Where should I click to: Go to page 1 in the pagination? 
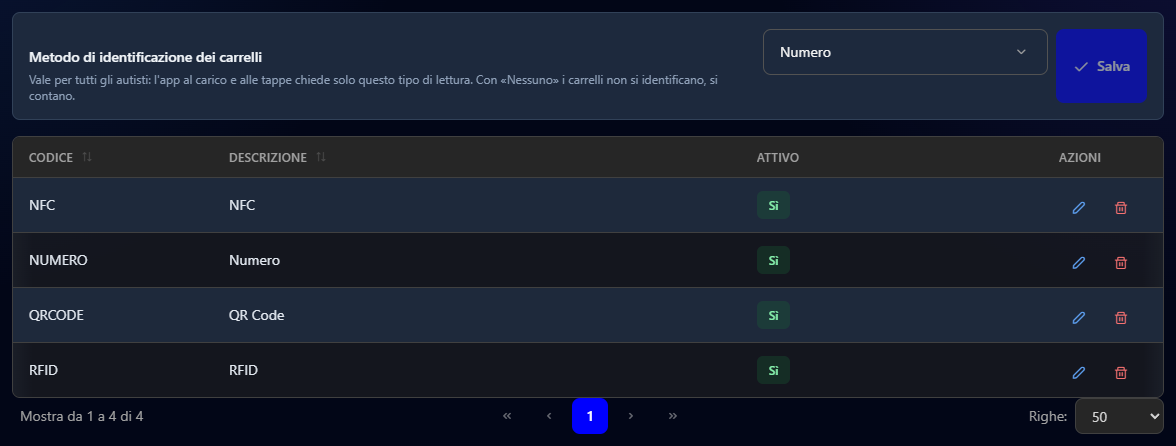[590, 416]
